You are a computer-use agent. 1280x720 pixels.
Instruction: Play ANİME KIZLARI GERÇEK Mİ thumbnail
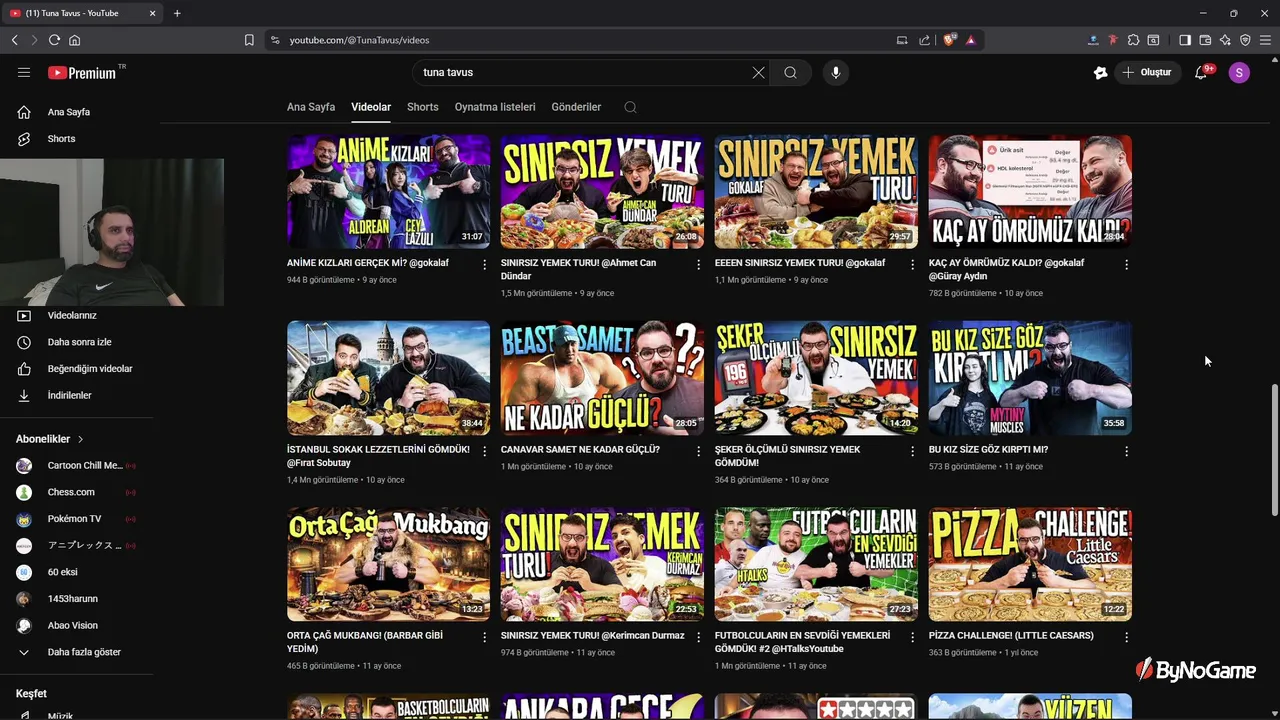pyautogui.click(x=388, y=191)
